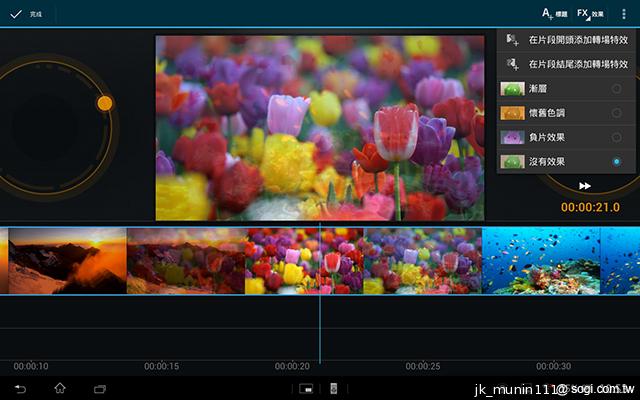Select the bright tulip clip in timeline
Image resolution: width=640 pixels, height=400 pixels.
(304, 261)
